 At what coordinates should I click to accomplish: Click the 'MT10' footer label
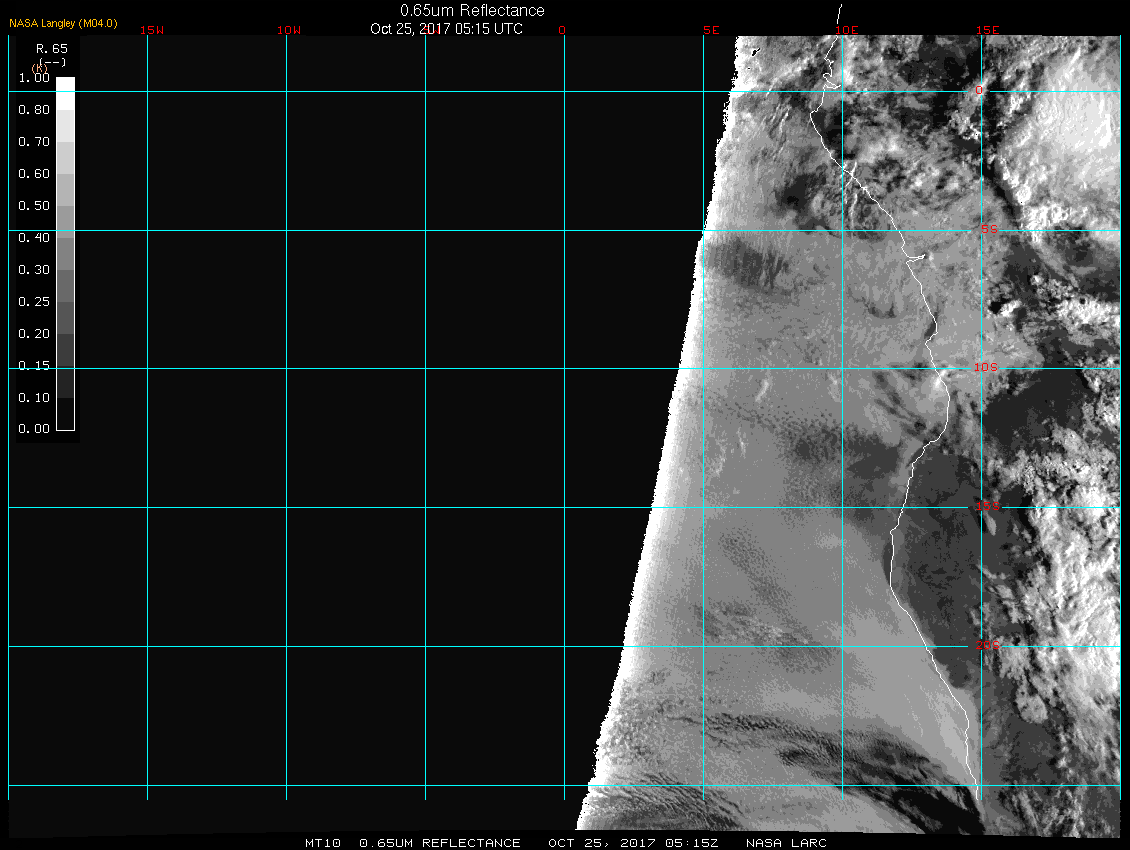point(322,843)
